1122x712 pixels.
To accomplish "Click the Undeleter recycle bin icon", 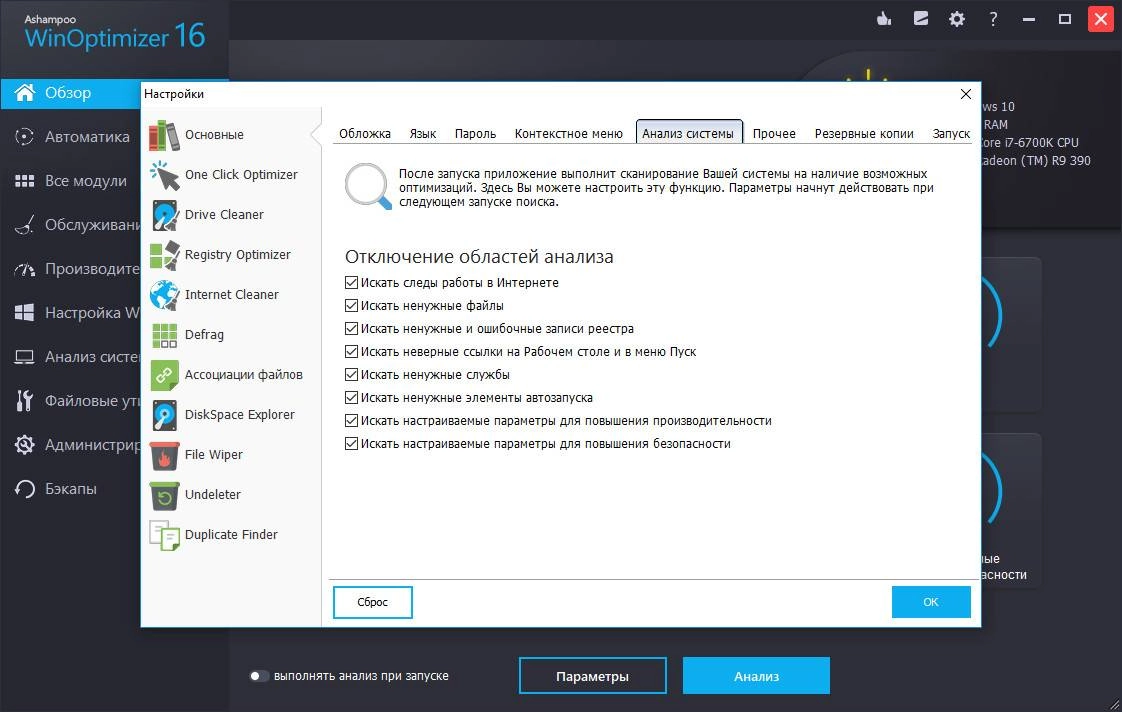I will point(165,495).
